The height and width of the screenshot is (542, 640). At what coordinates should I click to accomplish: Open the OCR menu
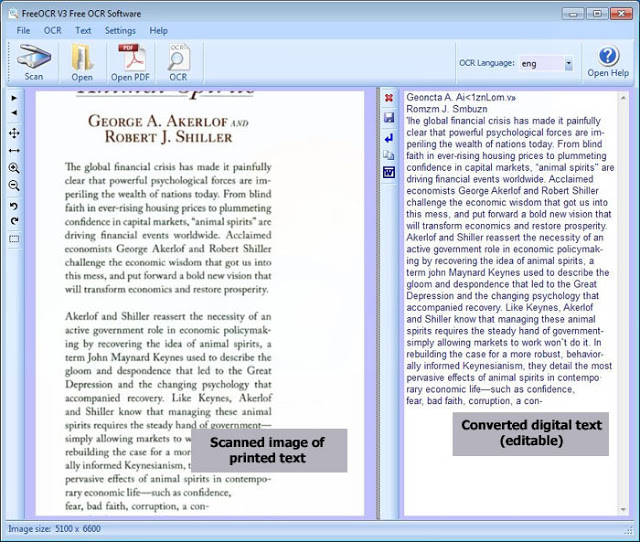[53, 31]
